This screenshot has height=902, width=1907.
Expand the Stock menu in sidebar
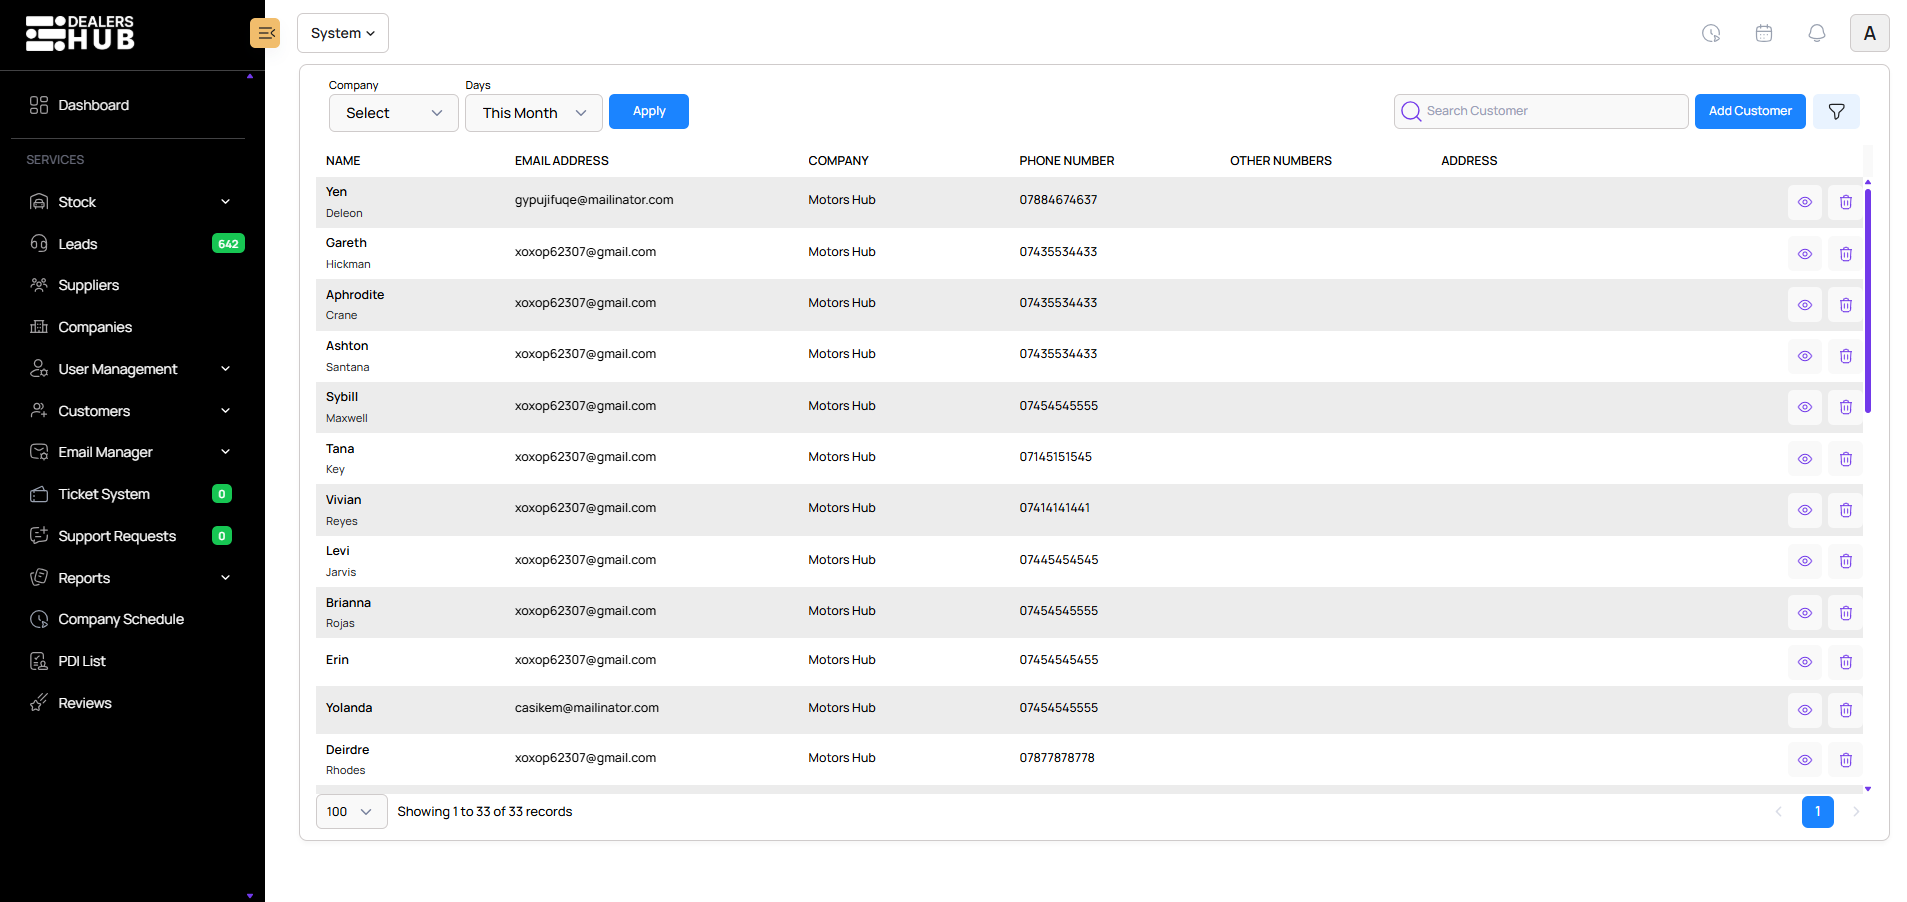tap(130, 202)
